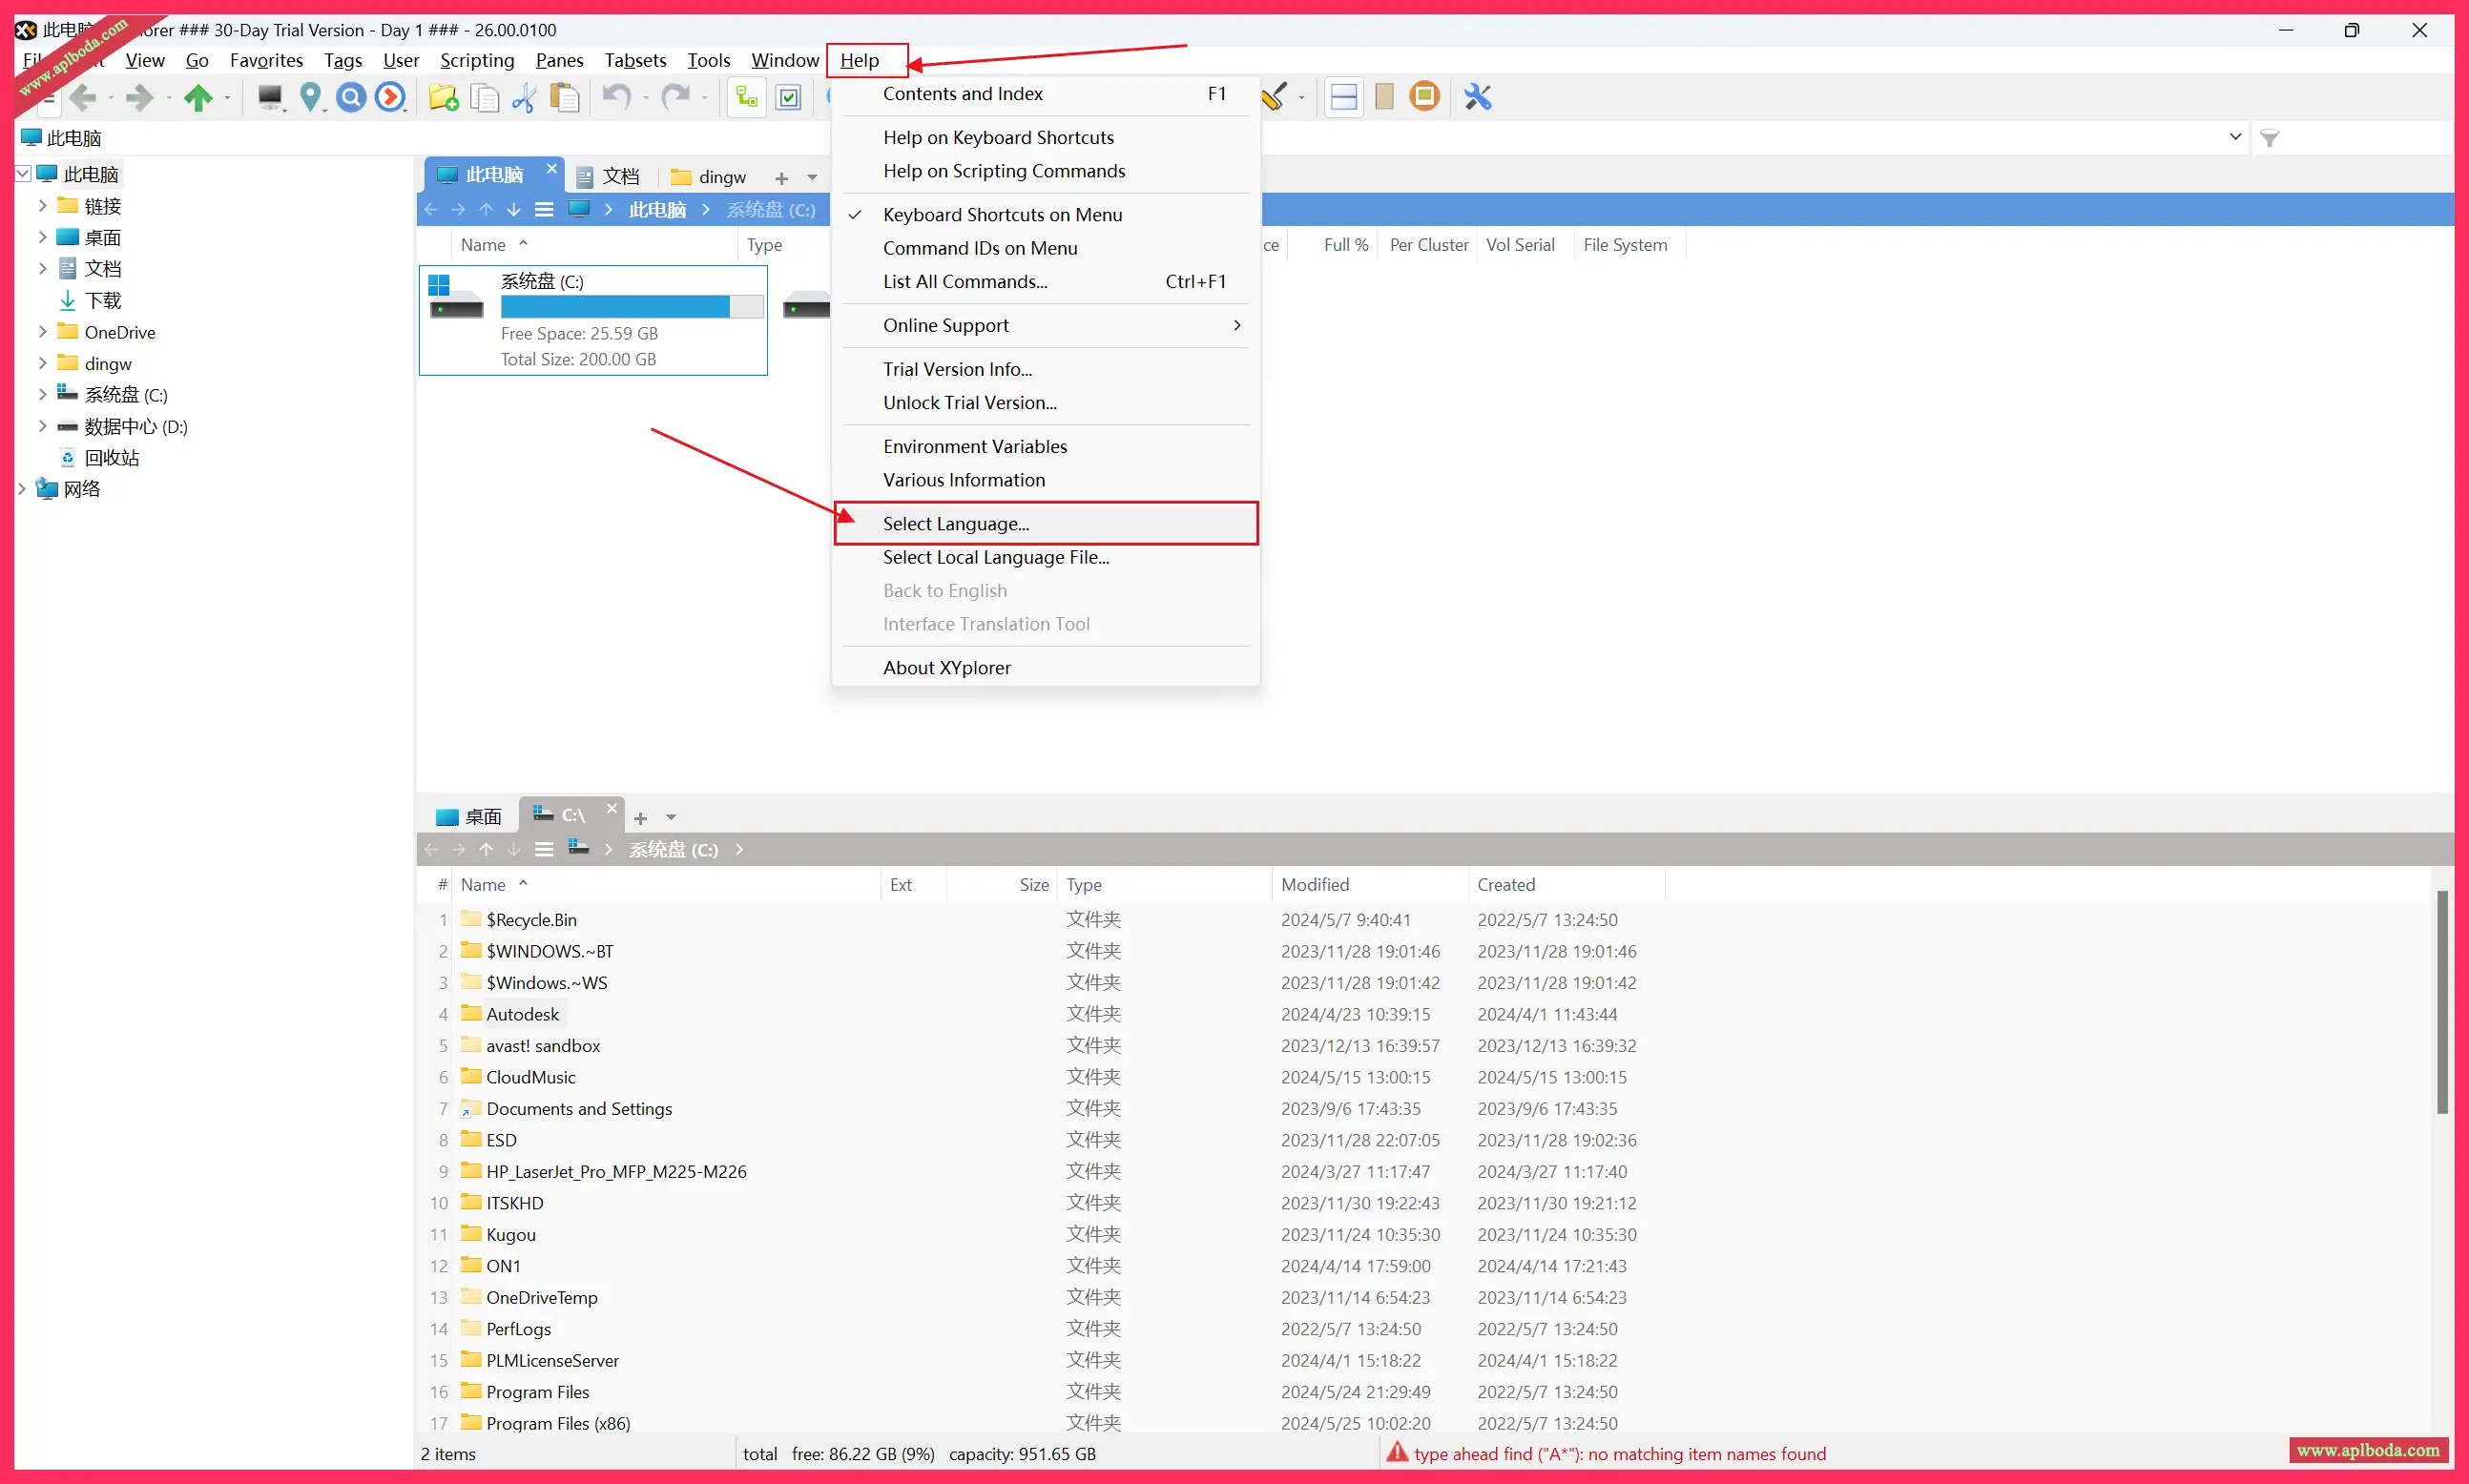Open the Scripting menu

click(477, 60)
